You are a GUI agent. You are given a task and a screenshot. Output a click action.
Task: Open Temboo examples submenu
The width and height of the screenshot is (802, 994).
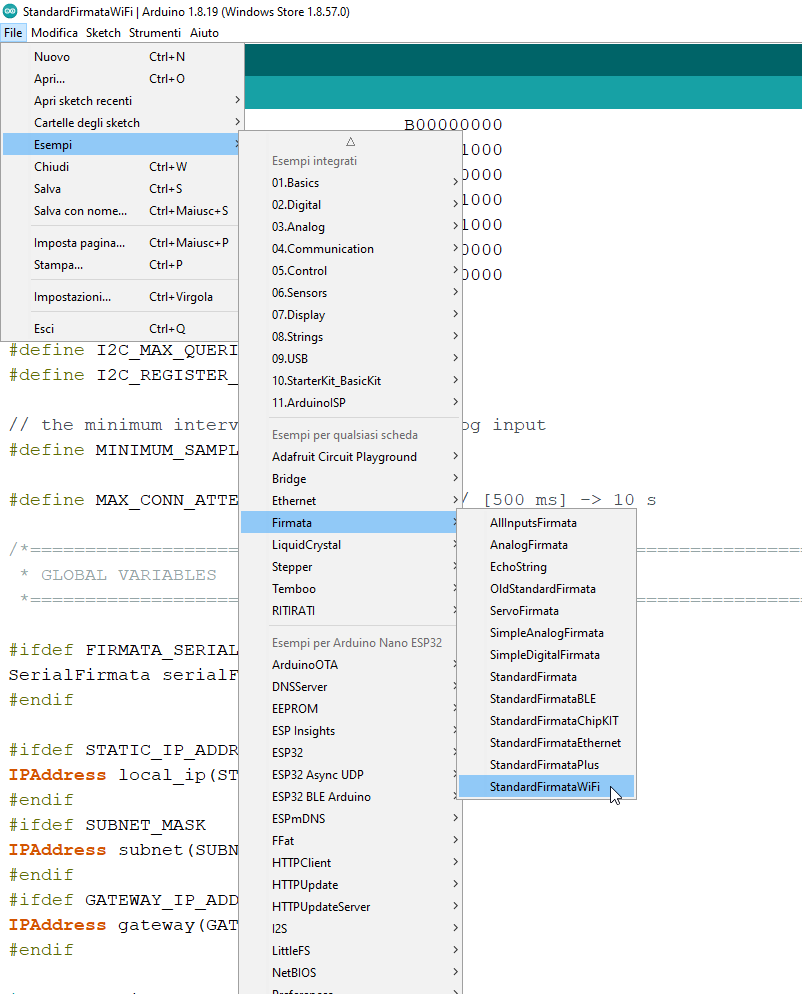351,589
